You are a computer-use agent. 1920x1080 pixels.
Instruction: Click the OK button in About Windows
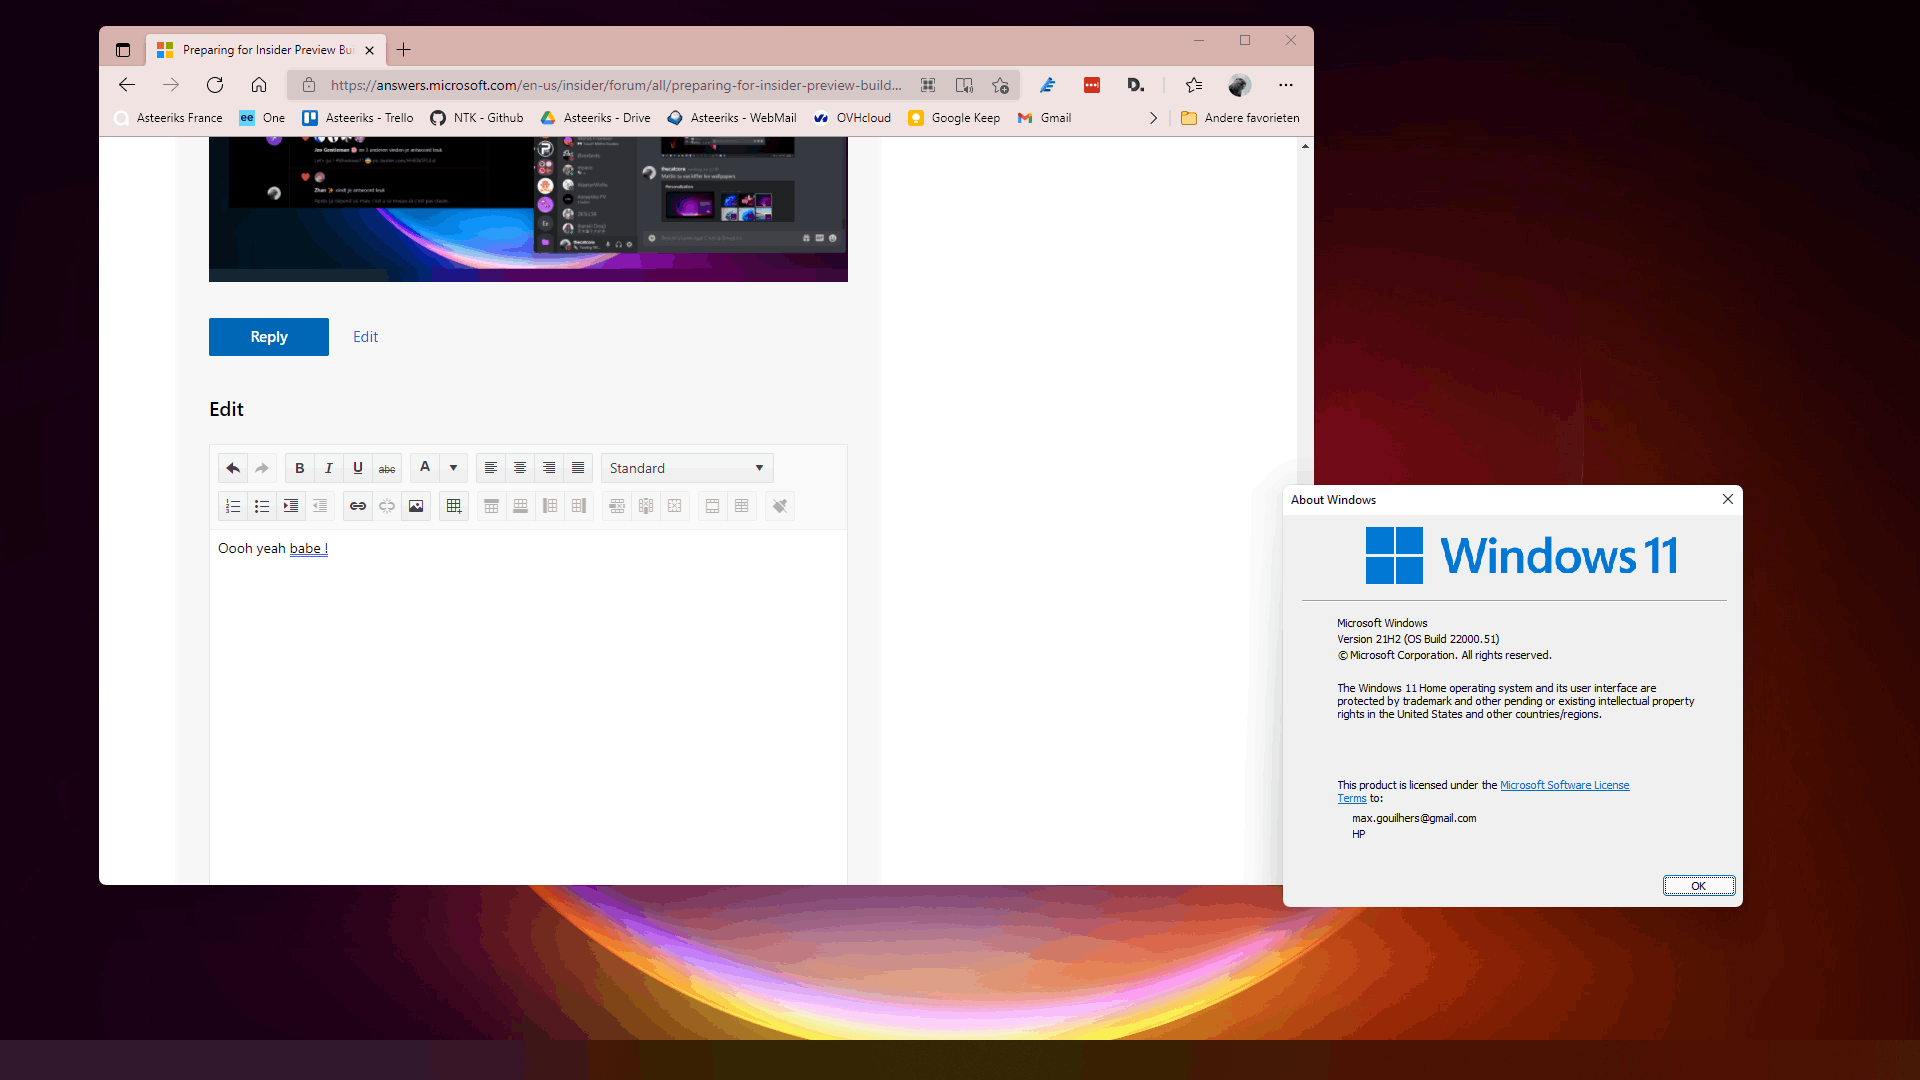[1698, 886]
